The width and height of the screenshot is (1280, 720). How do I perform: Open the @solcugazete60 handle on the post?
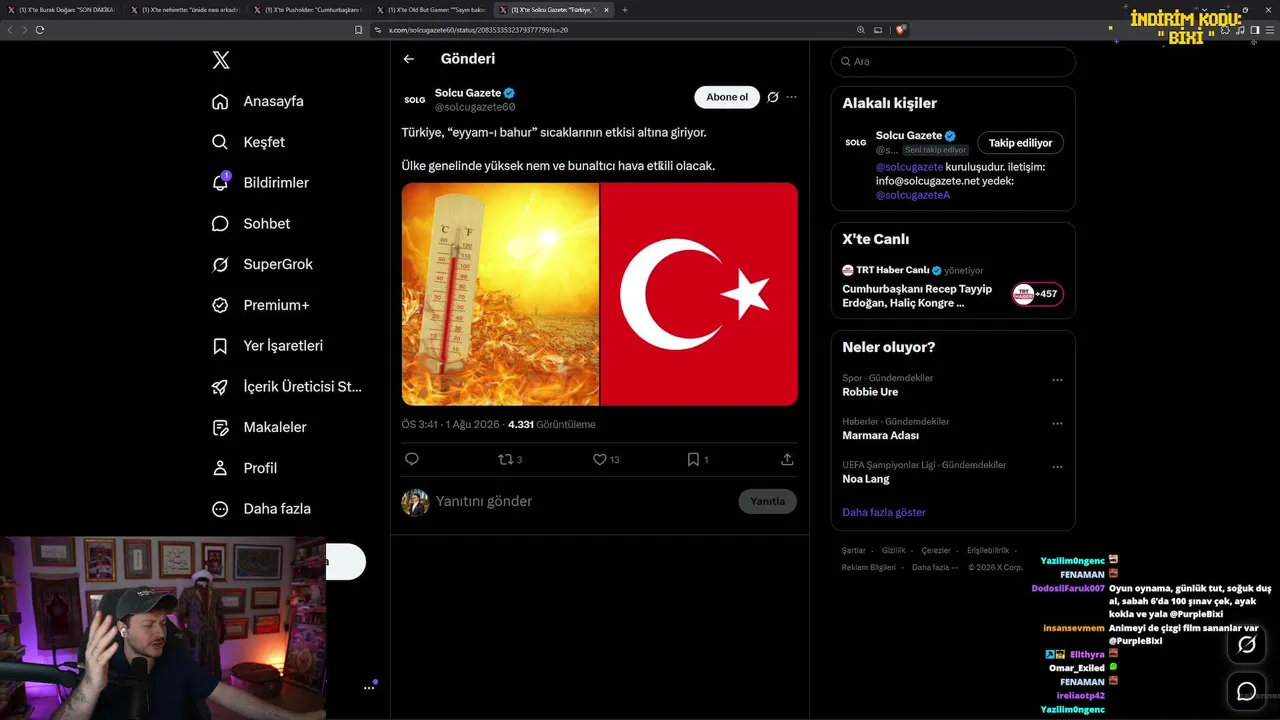coord(475,107)
